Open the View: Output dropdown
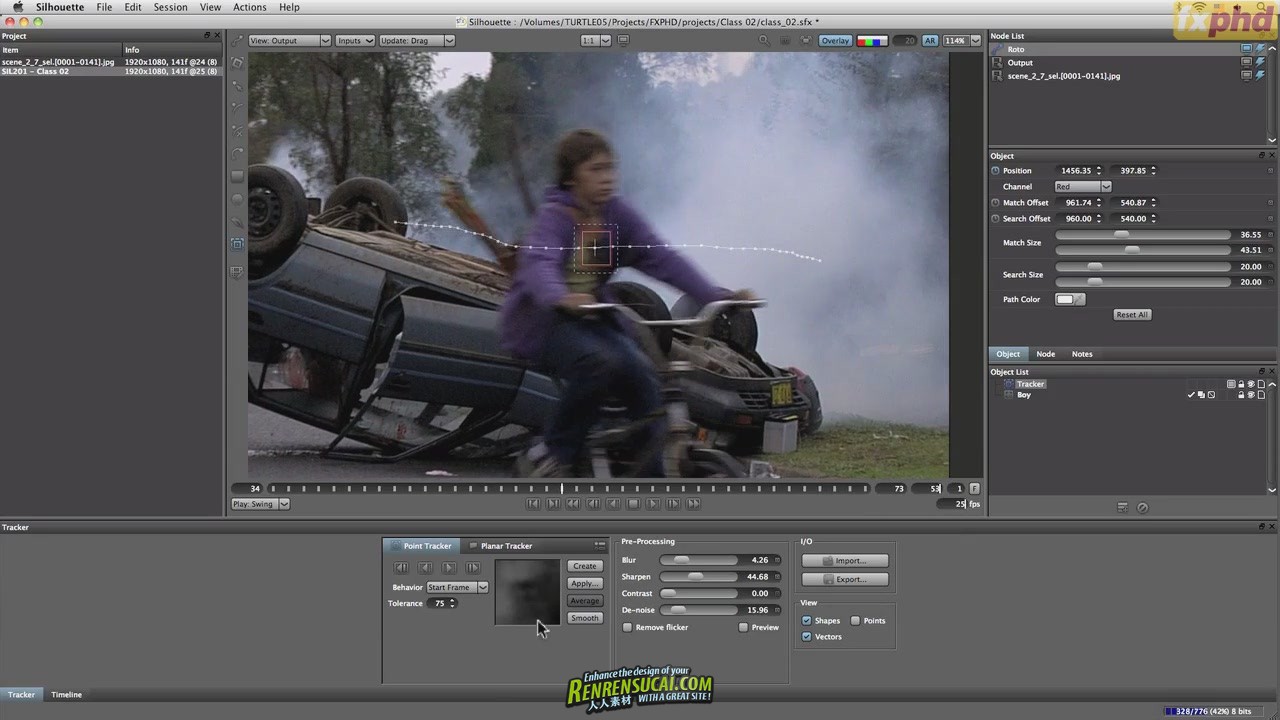The image size is (1280, 720). tap(289, 41)
